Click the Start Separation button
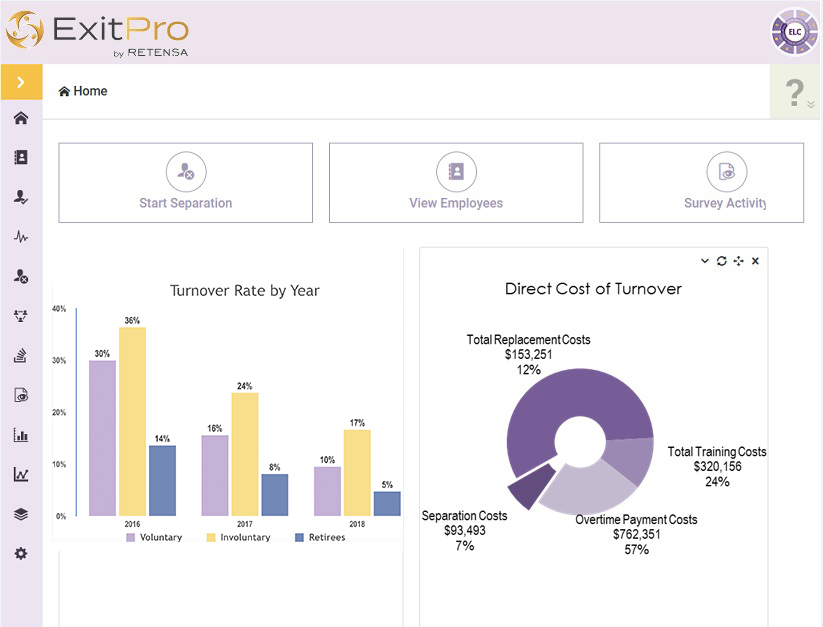Screen dimensions: 823x627 tap(185, 182)
